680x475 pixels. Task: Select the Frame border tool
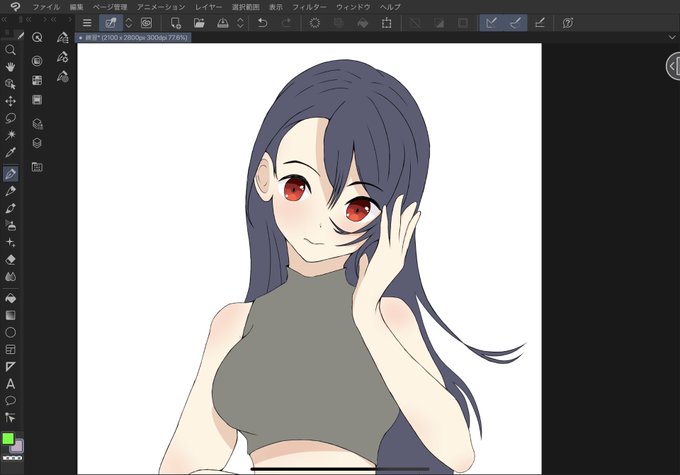click(x=10, y=350)
